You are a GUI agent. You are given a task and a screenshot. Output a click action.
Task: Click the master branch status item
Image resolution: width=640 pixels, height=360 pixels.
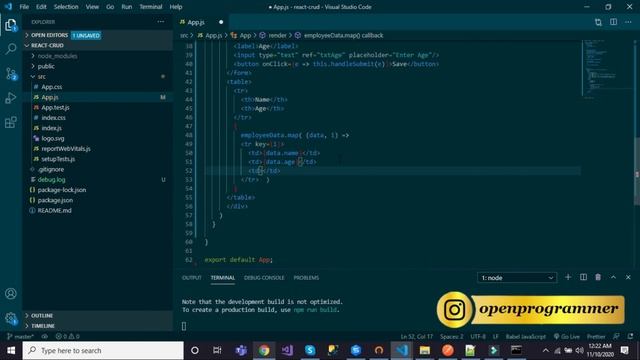[20, 336]
